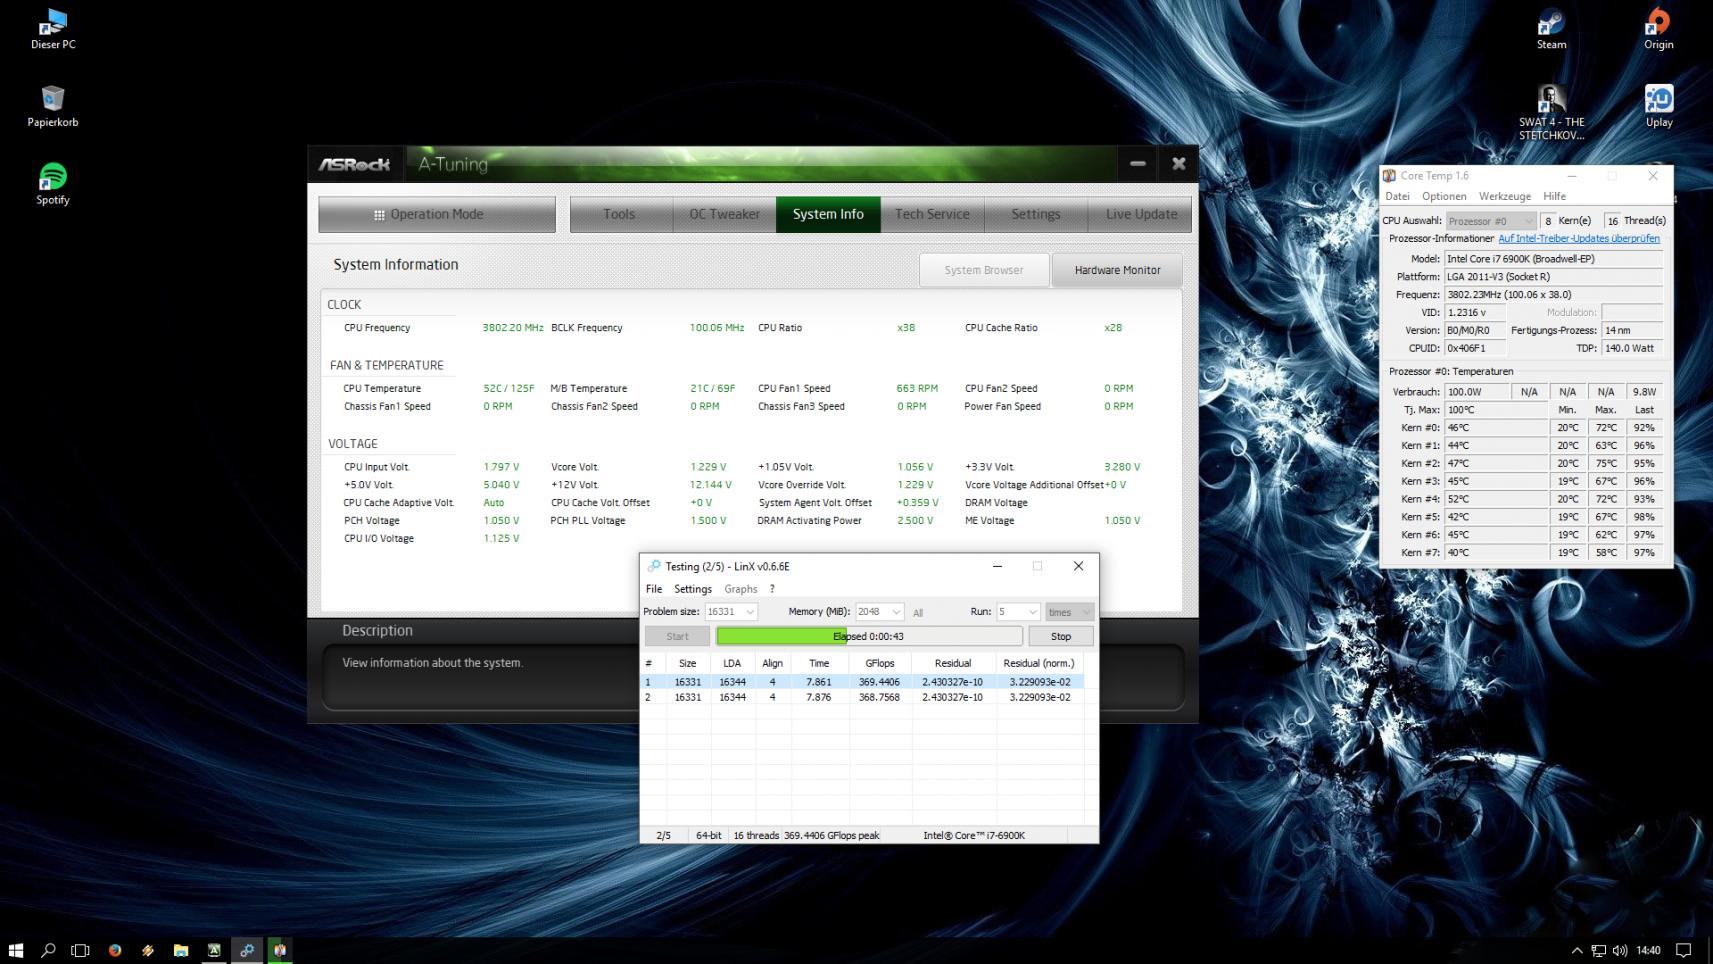The image size is (1713, 964).
Task: Click the Time column header in LinX
Action: [x=819, y=663]
